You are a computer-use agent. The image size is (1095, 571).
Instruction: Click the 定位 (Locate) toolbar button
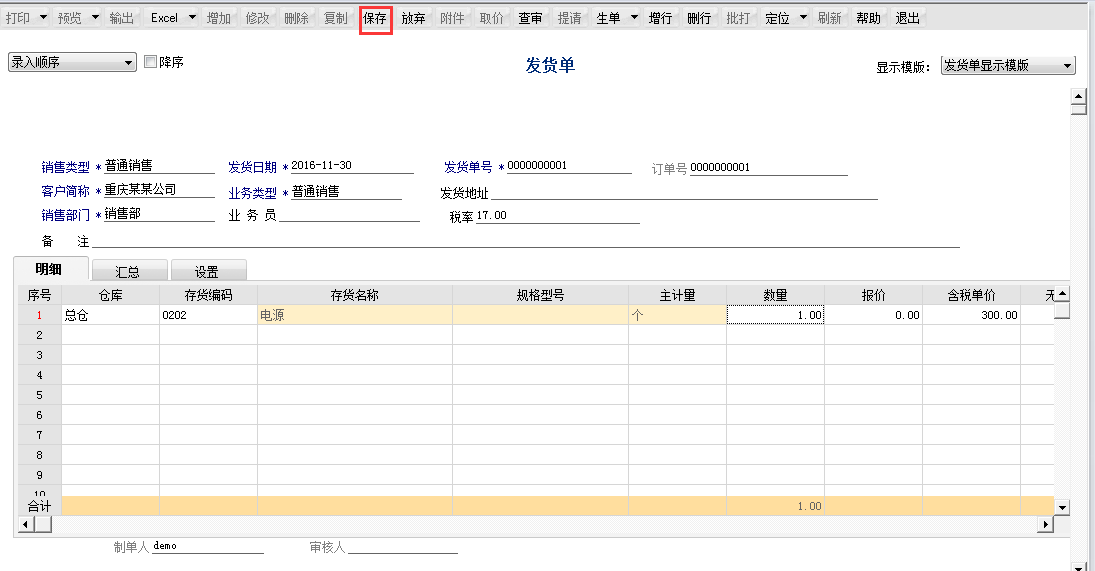tap(777, 19)
